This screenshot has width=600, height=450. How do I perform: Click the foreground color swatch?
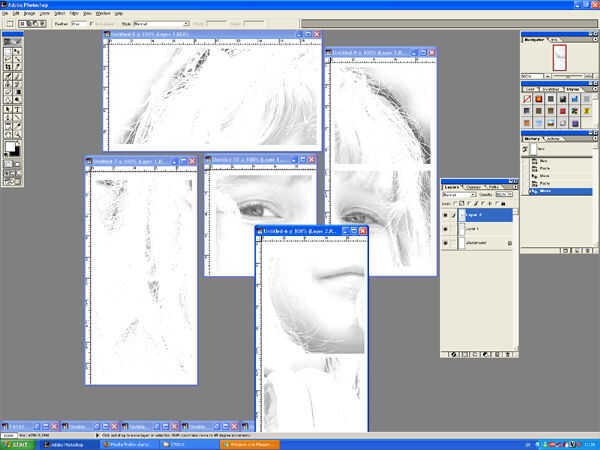point(10,146)
